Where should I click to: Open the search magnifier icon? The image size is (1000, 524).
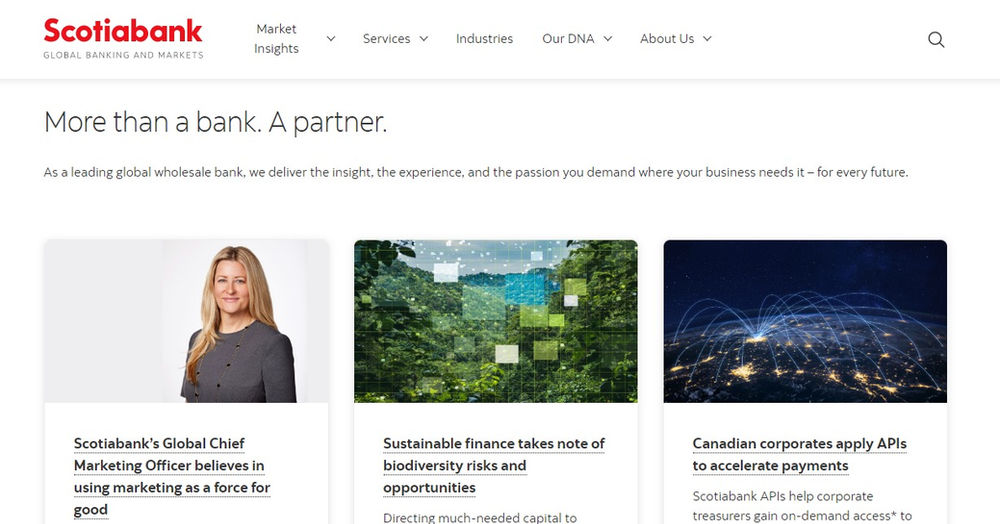[x=936, y=40]
